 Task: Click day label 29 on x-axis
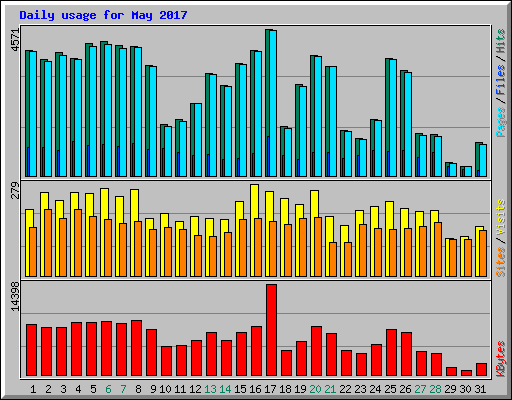(450, 389)
